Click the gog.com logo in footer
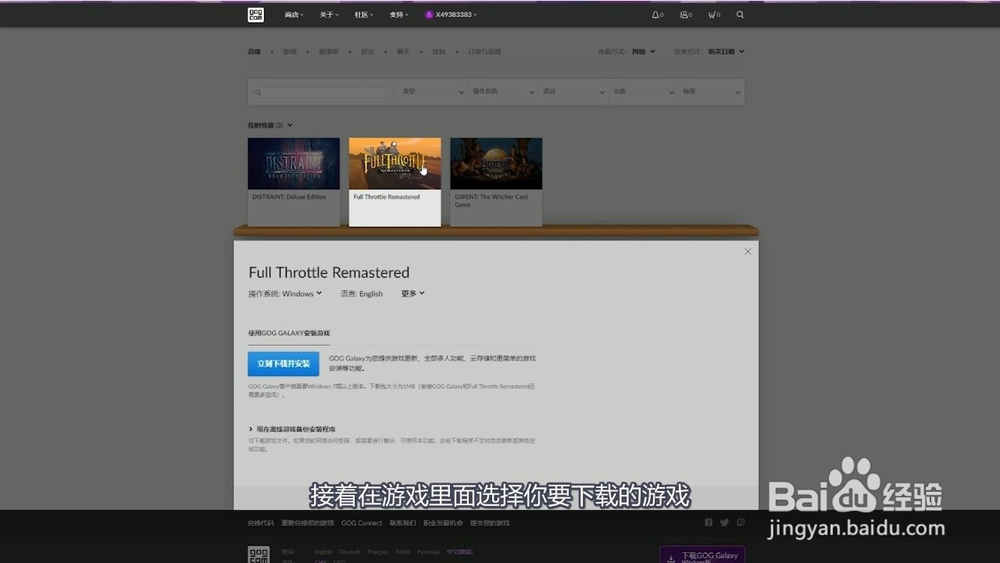The width and height of the screenshot is (1000, 563). click(258, 554)
